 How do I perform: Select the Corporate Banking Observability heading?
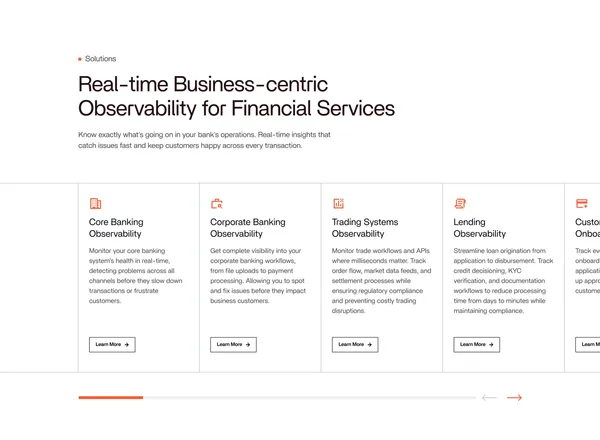point(248,228)
